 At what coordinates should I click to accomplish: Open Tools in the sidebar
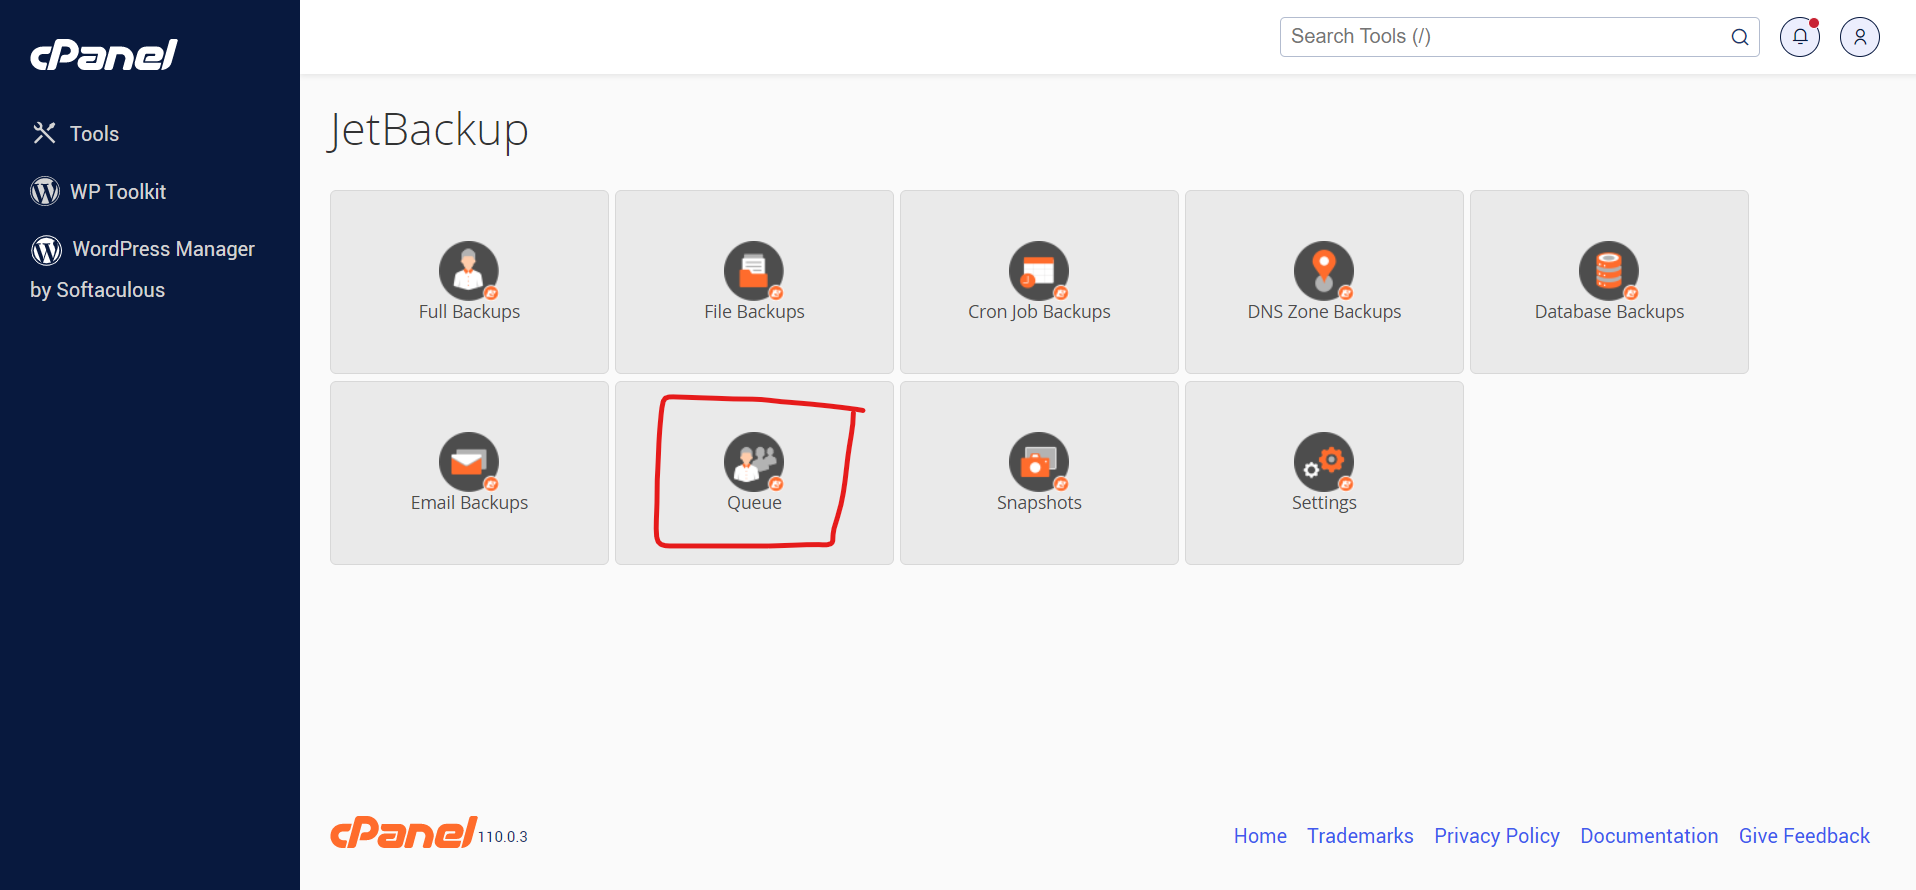pyautogui.click(x=75, y=133)
